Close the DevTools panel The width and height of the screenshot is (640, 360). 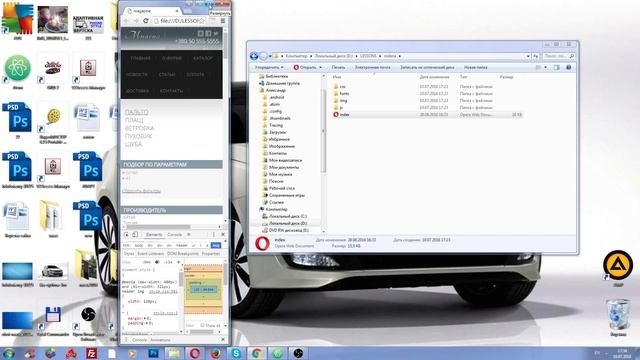pyautogui.click(x=223, y=235)
